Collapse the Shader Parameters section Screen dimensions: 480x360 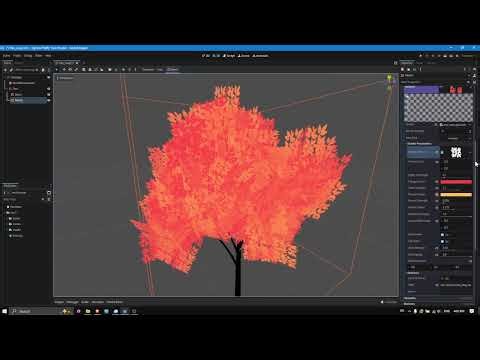point(419,144)
